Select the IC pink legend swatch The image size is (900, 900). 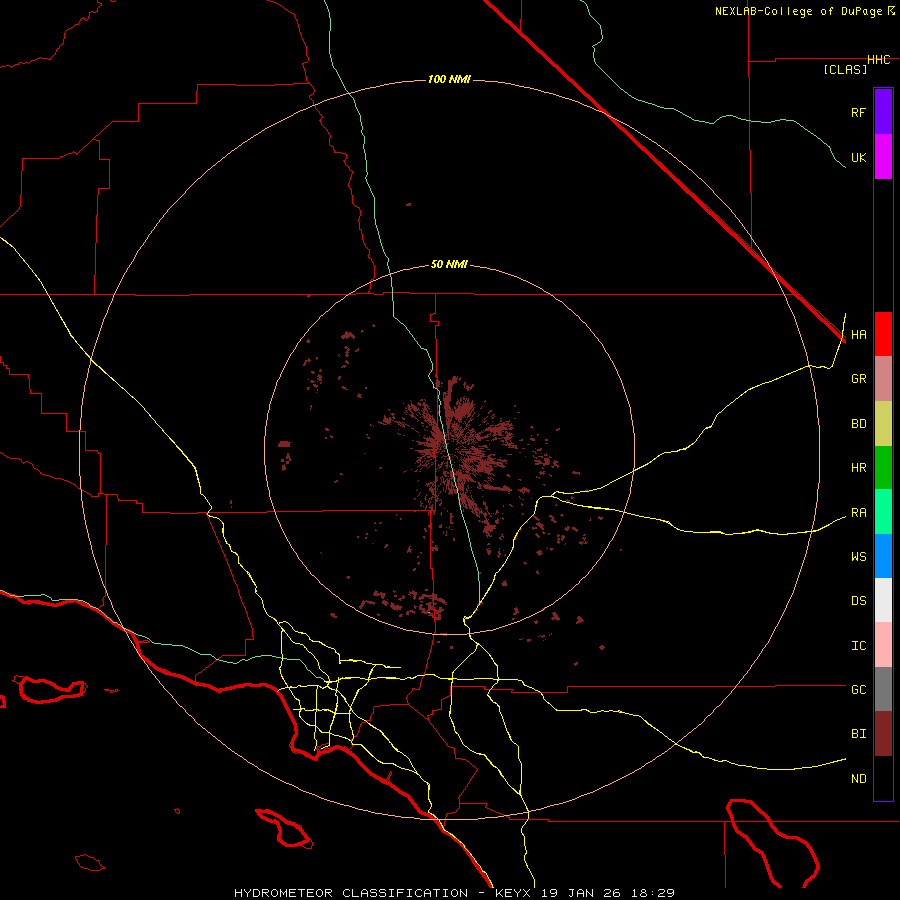(883, 645)
